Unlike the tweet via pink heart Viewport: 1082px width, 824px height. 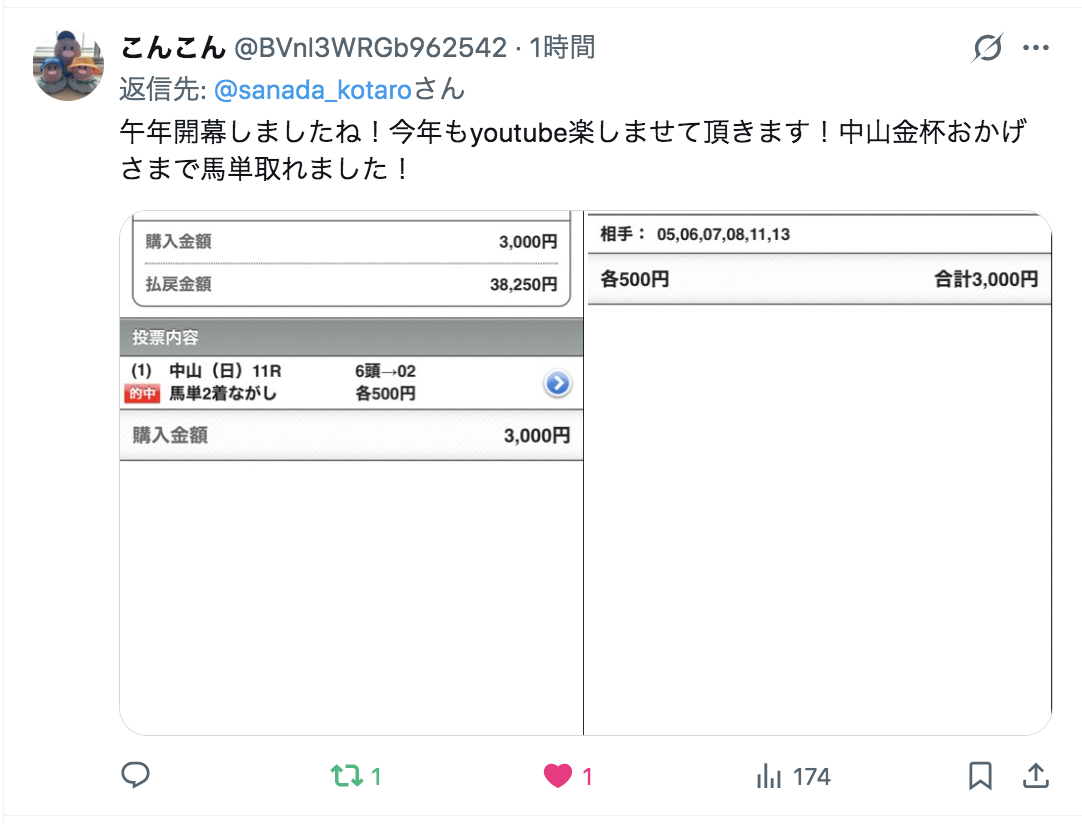(x=558, y=776)
